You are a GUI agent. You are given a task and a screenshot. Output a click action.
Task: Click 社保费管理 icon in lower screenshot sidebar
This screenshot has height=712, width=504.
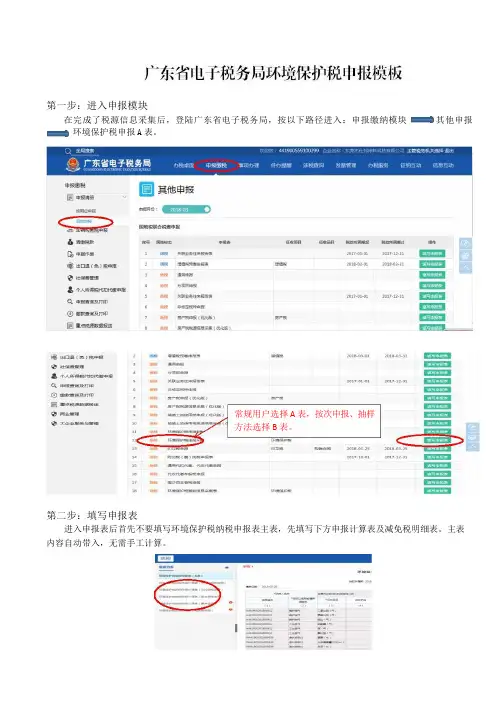54,366
